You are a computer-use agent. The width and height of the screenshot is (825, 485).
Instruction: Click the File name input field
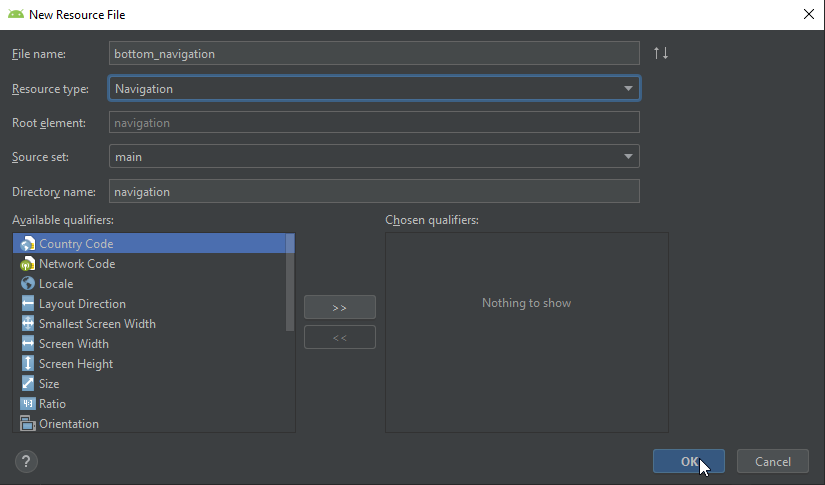pos(374,54)
